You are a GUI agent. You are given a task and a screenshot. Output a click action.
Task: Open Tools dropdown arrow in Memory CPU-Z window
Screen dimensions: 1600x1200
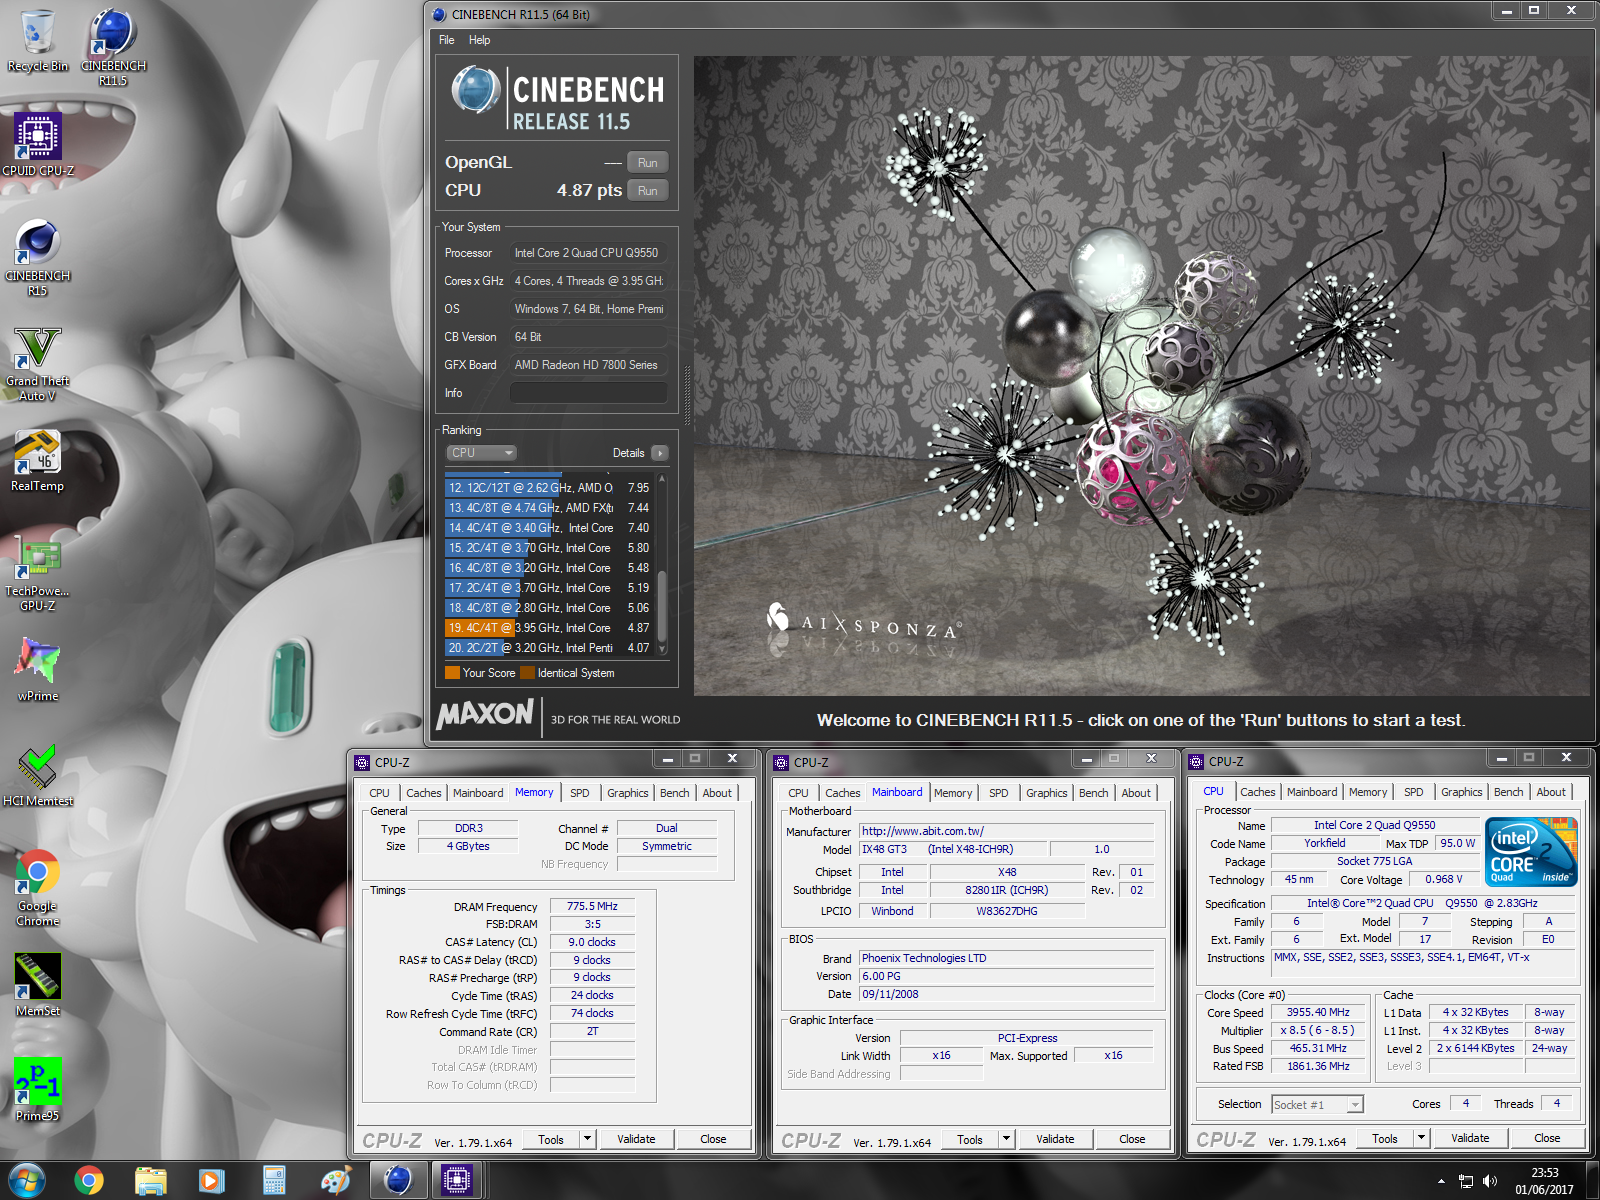[588, 1139]
